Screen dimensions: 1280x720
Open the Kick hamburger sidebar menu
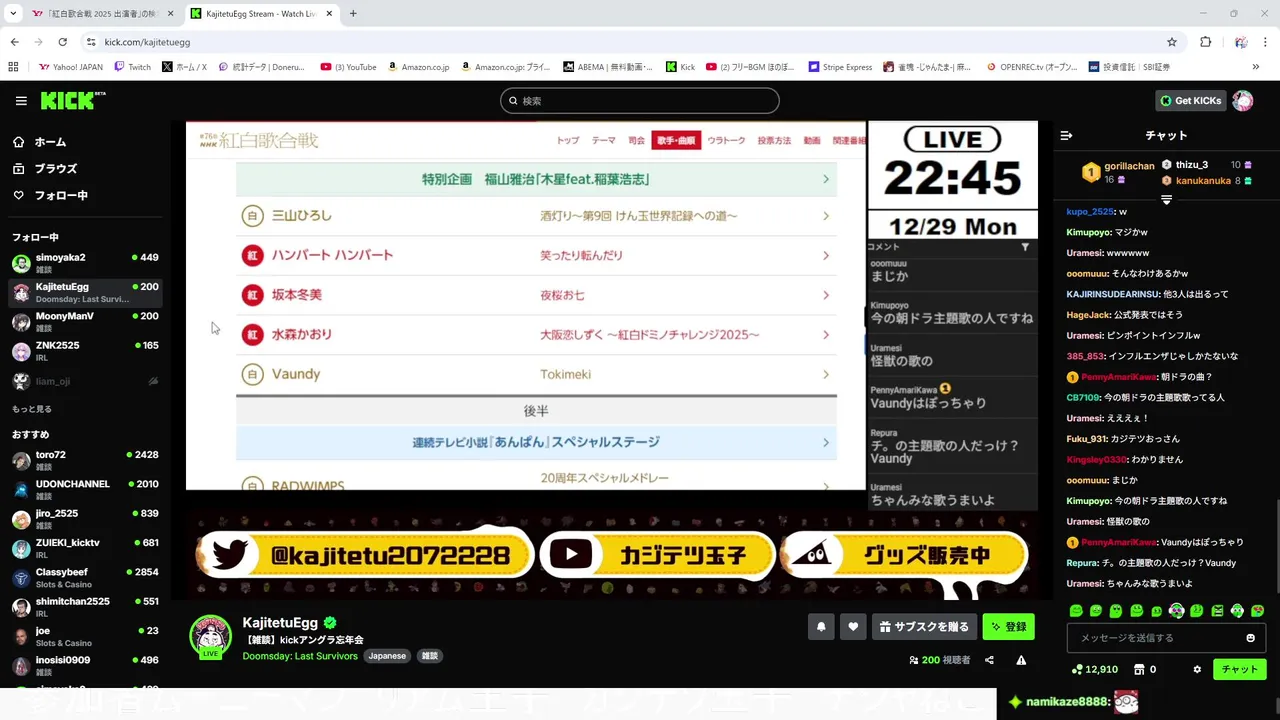pyautogui.click(x=21, y=101)
